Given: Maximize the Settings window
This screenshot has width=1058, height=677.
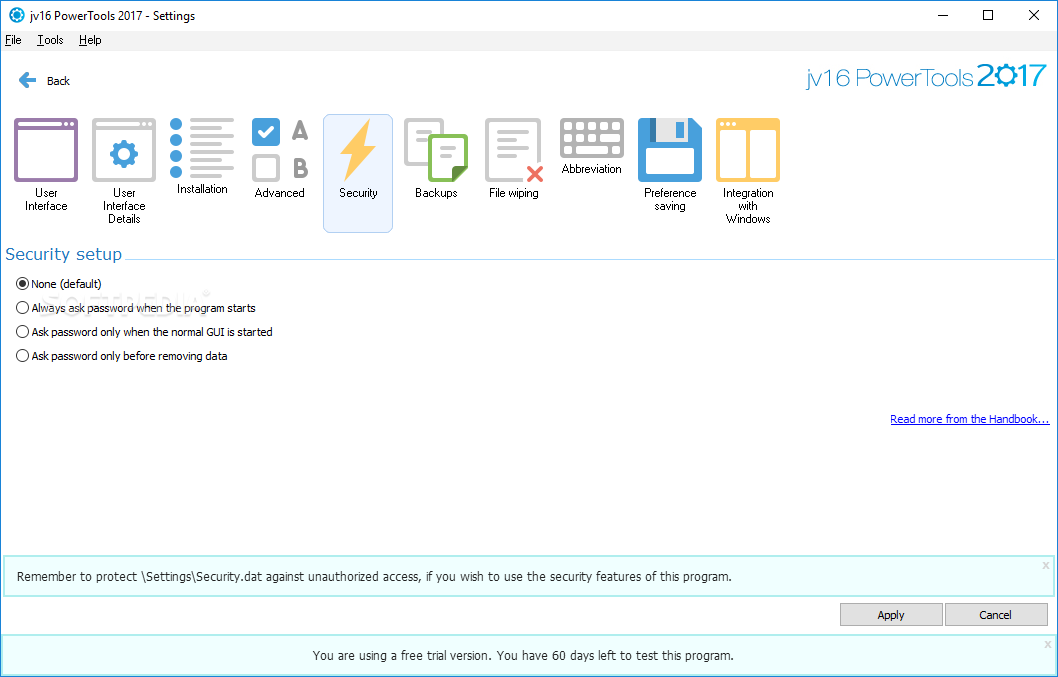Looking at the screenshot, I should 988,15.
